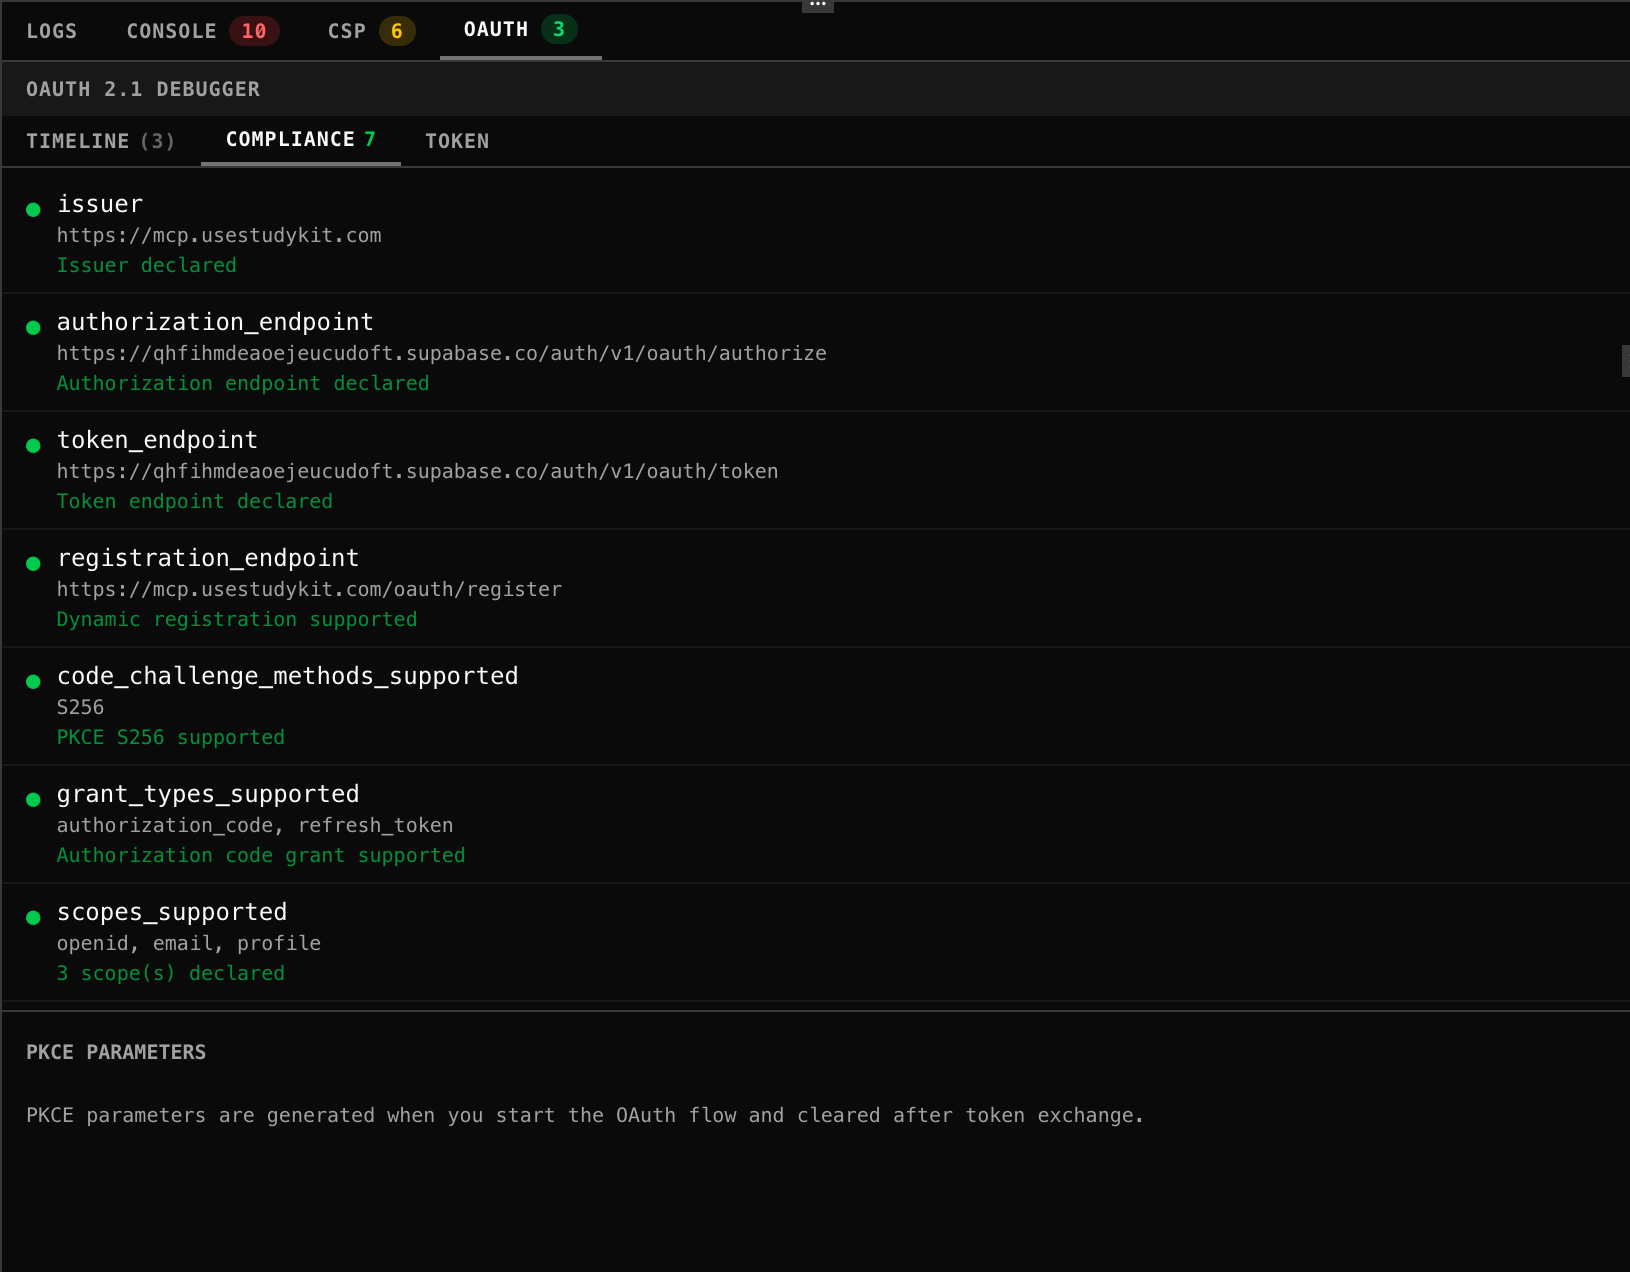This screenshot has height=1272, width=1630.
Task: Open the CSP tab
Action: [370, 31]
